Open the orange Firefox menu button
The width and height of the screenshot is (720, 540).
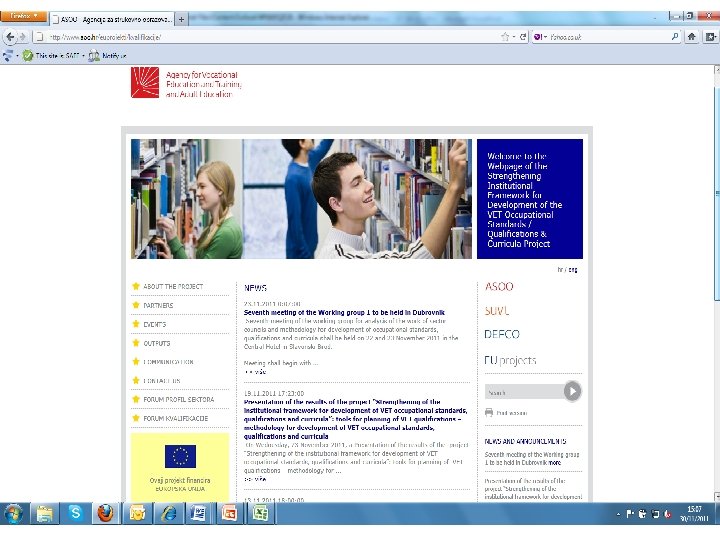24,16
